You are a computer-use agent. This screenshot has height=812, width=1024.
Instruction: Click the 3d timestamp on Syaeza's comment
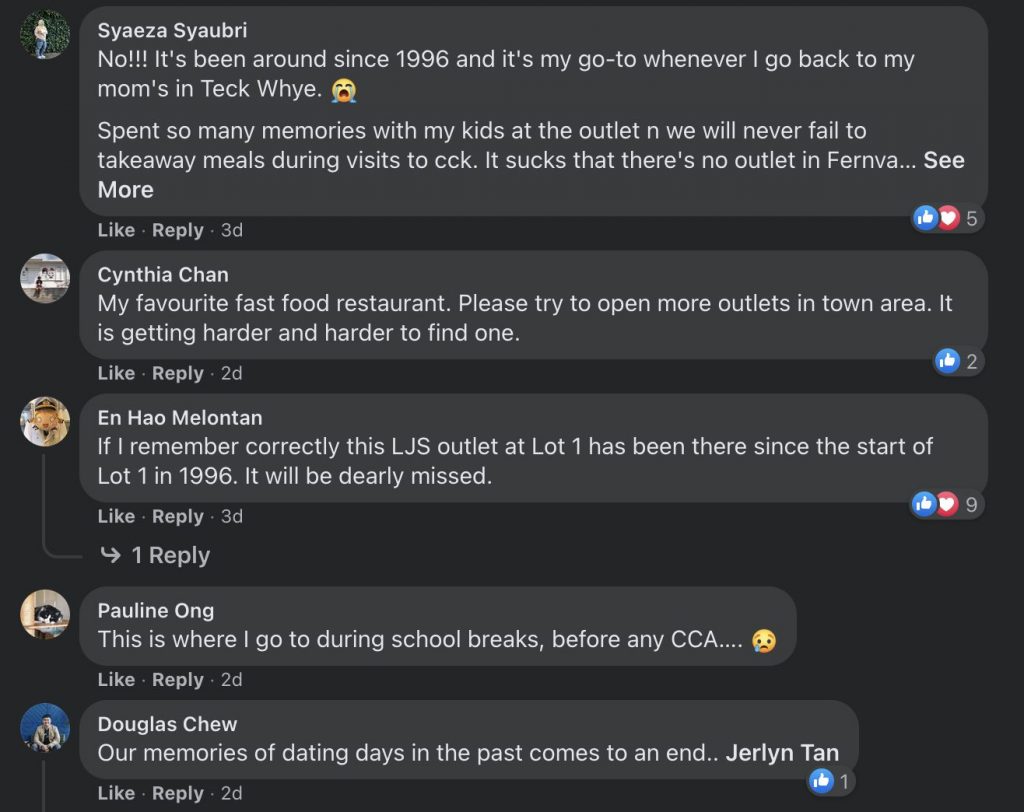click(x=231, y=230)
